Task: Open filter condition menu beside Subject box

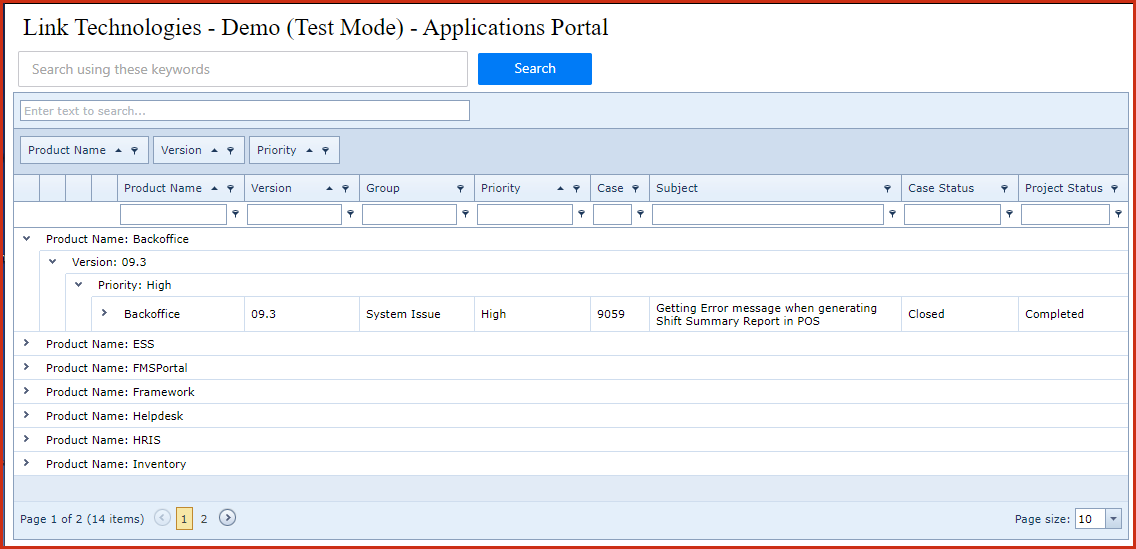Action: [892, 214]
